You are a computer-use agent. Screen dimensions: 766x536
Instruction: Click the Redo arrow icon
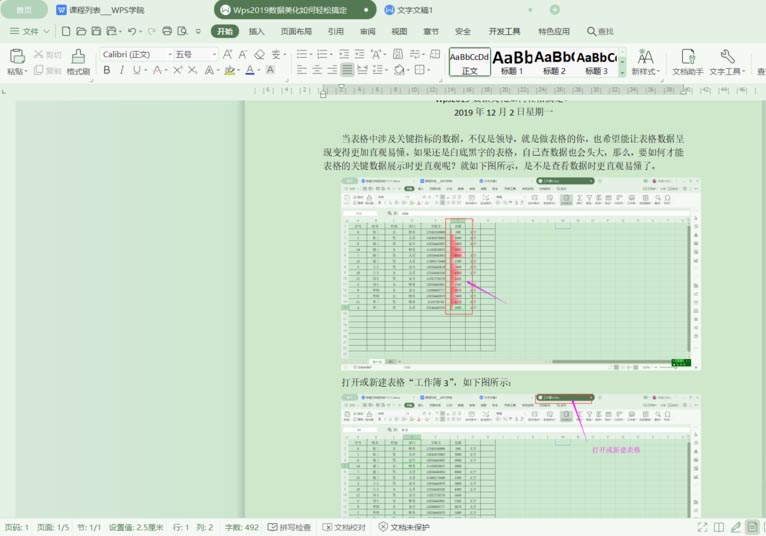tap(151, 31)
